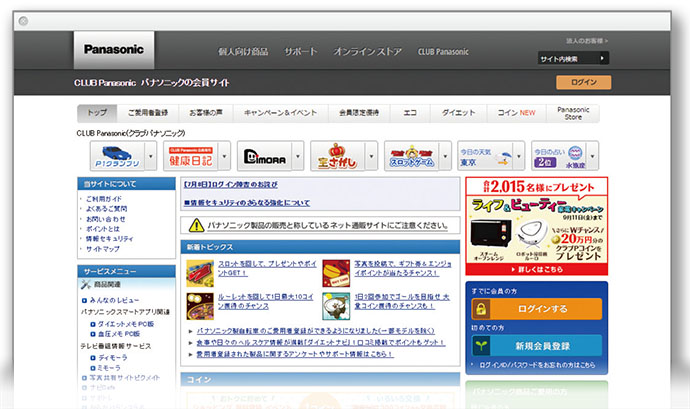Click the tools icon beside 商品関連

click(x=86, y=284)
